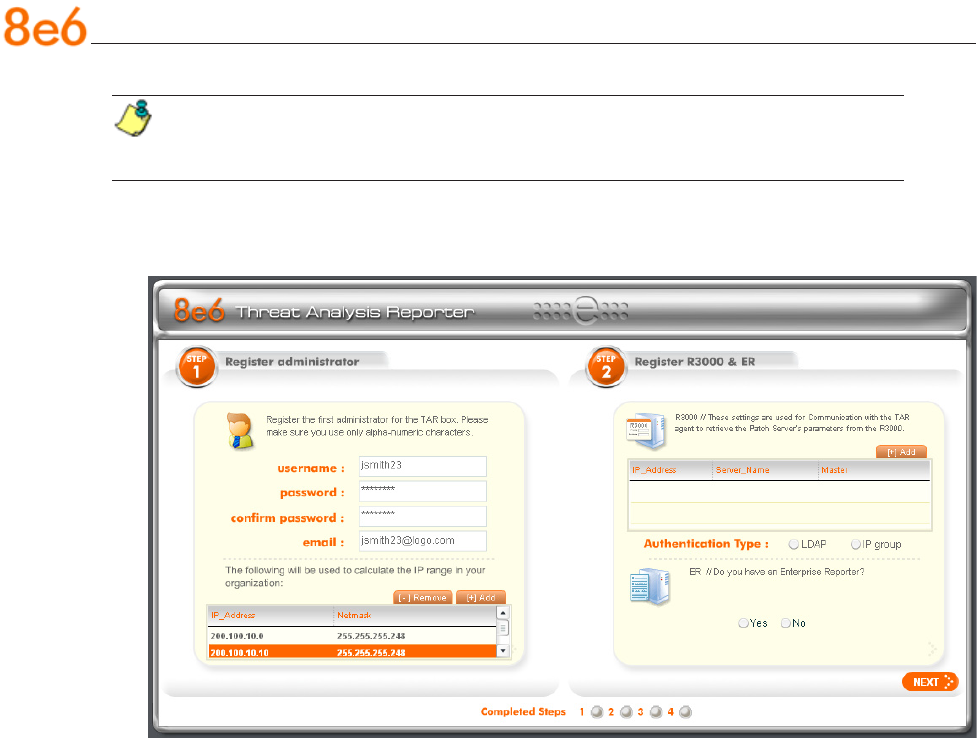Click the username input field
The width and height of the screenshot is (977, 738).
pos(422,466)
